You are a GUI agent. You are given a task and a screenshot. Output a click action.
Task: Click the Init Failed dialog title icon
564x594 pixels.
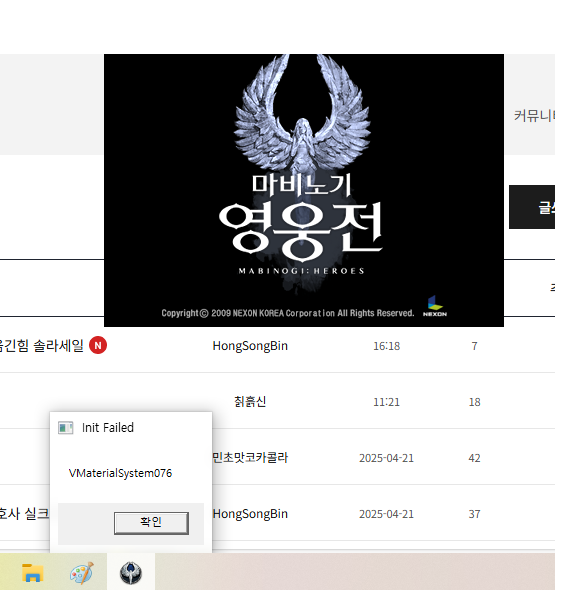pos(66,428)
